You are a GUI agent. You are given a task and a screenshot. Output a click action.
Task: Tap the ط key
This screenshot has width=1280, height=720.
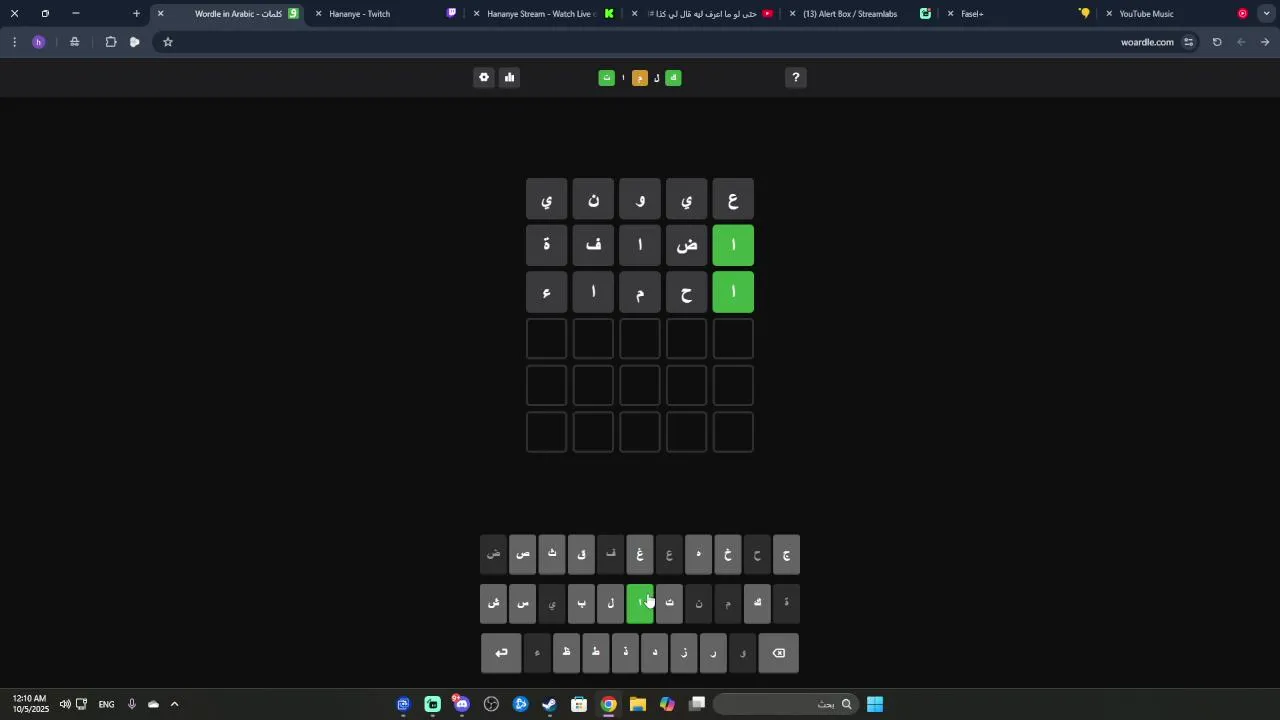pyautogui.click(x=596, y=653)
